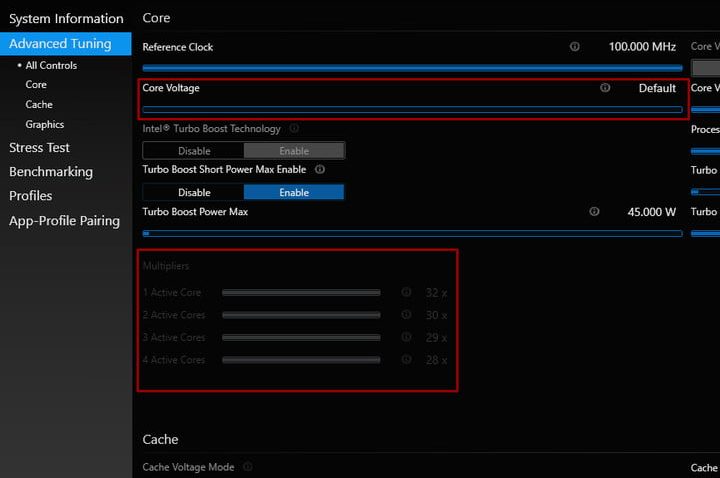The height and width of the screenshot is (478, 720).
Task: Click the 32 x multiplier value
Action: coord(436,293)
